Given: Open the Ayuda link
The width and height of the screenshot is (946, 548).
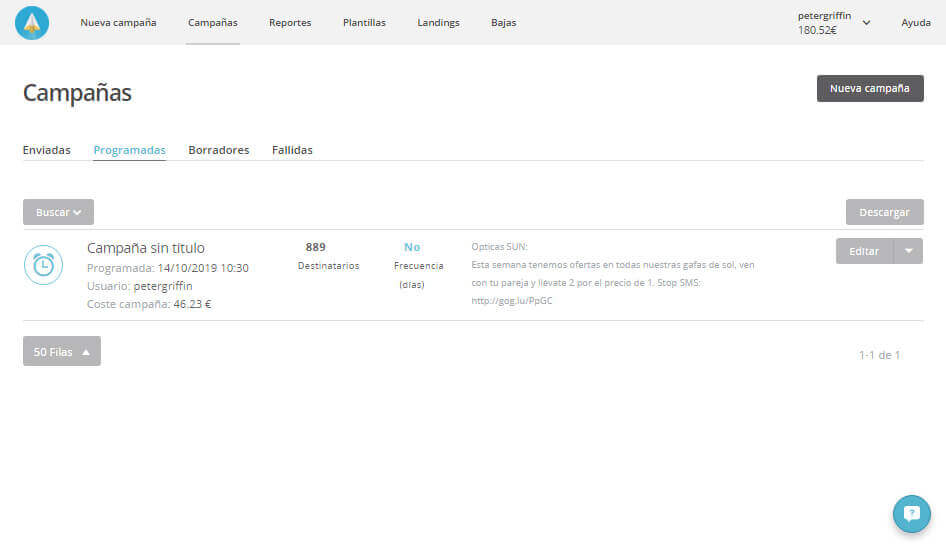Looking at the screenshot, I should coord(915,23).
